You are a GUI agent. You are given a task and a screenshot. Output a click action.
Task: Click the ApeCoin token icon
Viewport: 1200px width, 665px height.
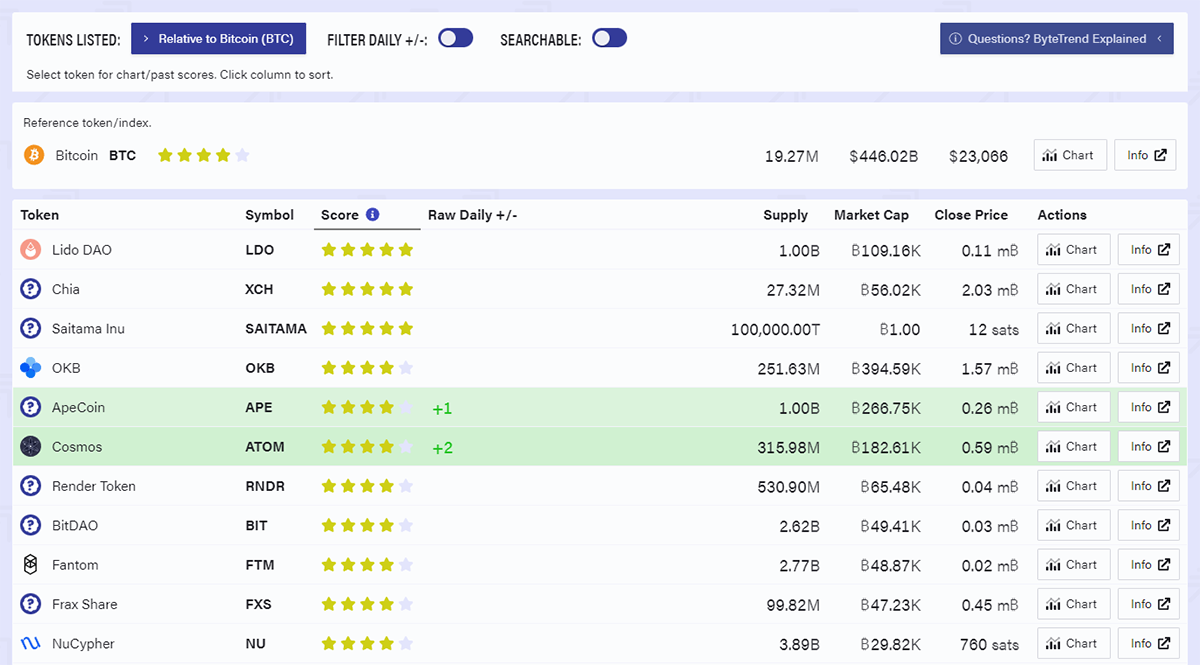[30, 407]
